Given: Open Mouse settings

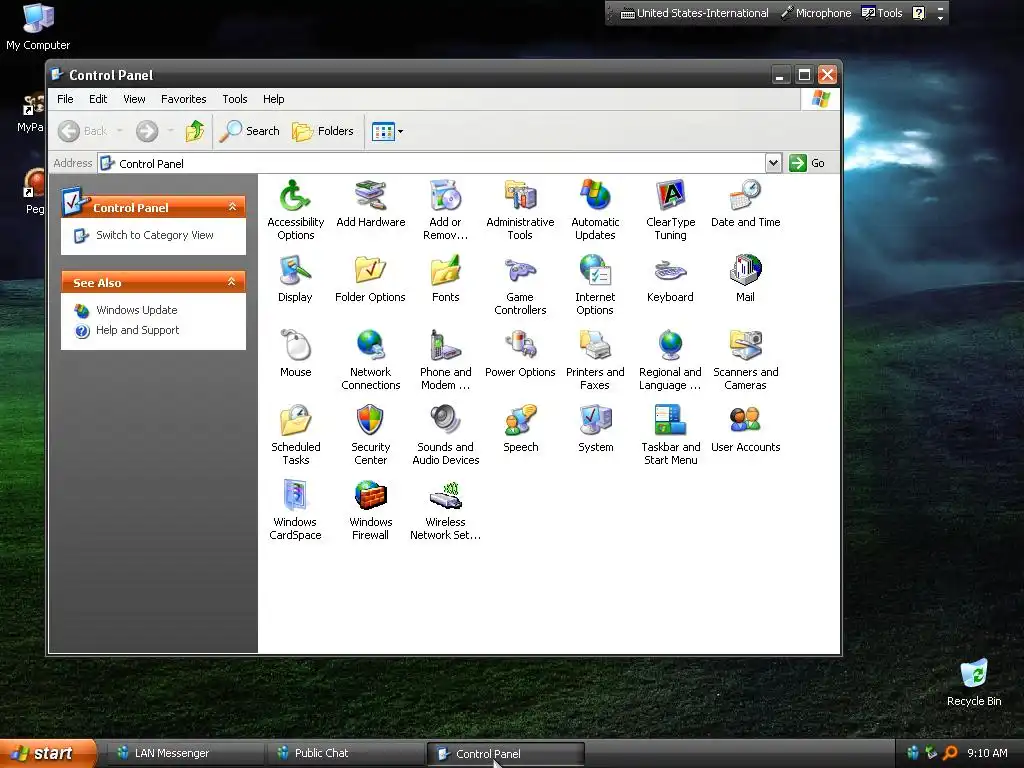Looking at the screenshot, I should point(295,353).
